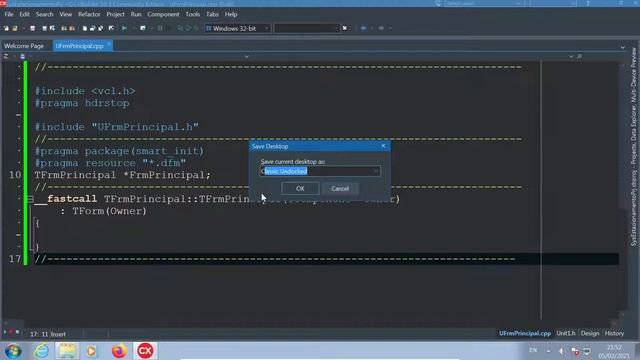Click Cancel in Save Desktop dialog
Image resolution: width=640 pixels, height=360 pixels.
340,189
